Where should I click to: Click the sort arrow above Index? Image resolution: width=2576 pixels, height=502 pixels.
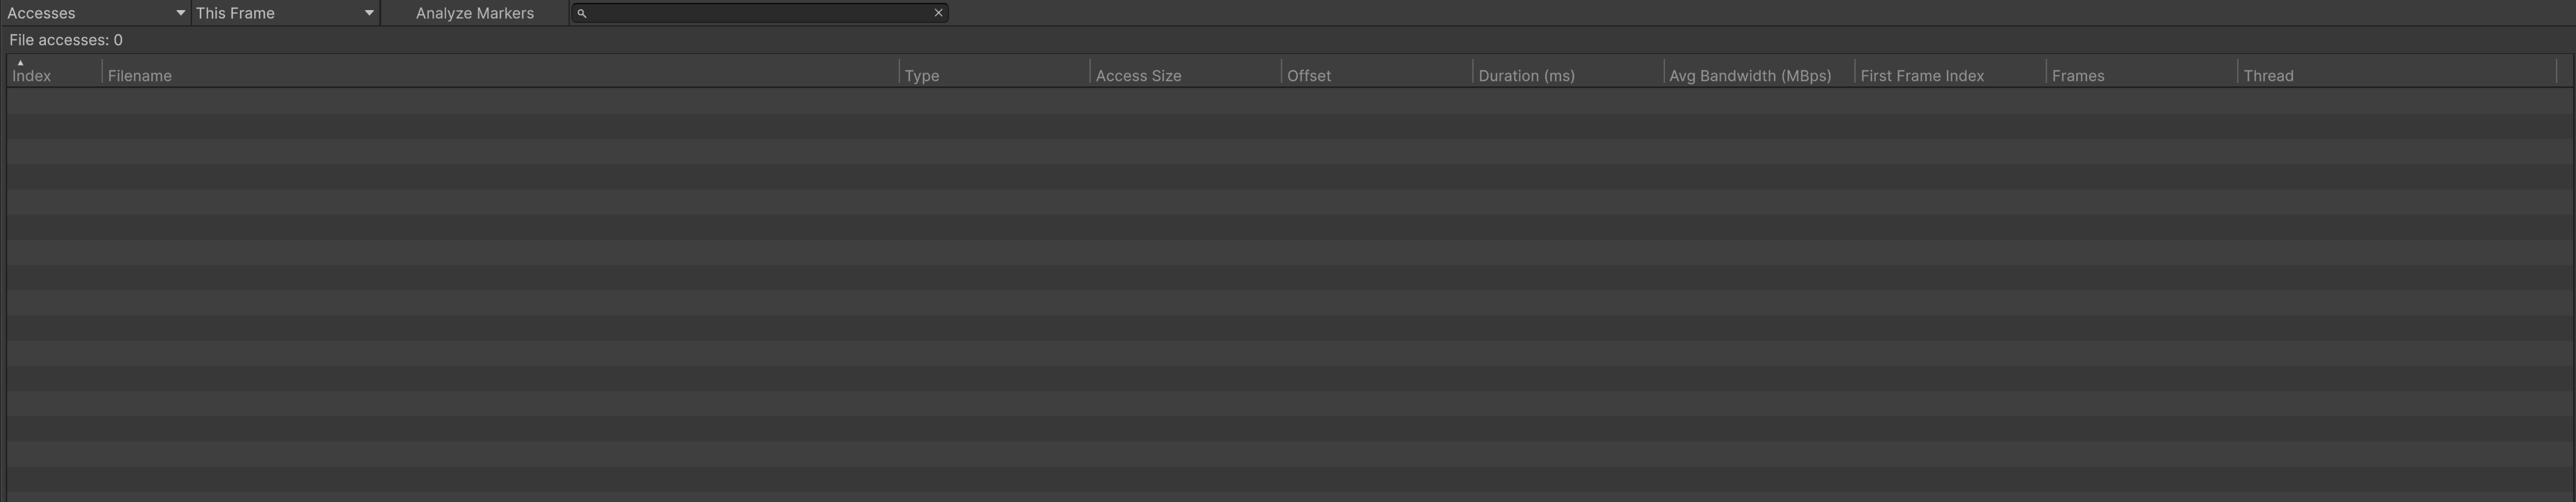point(20,62)
